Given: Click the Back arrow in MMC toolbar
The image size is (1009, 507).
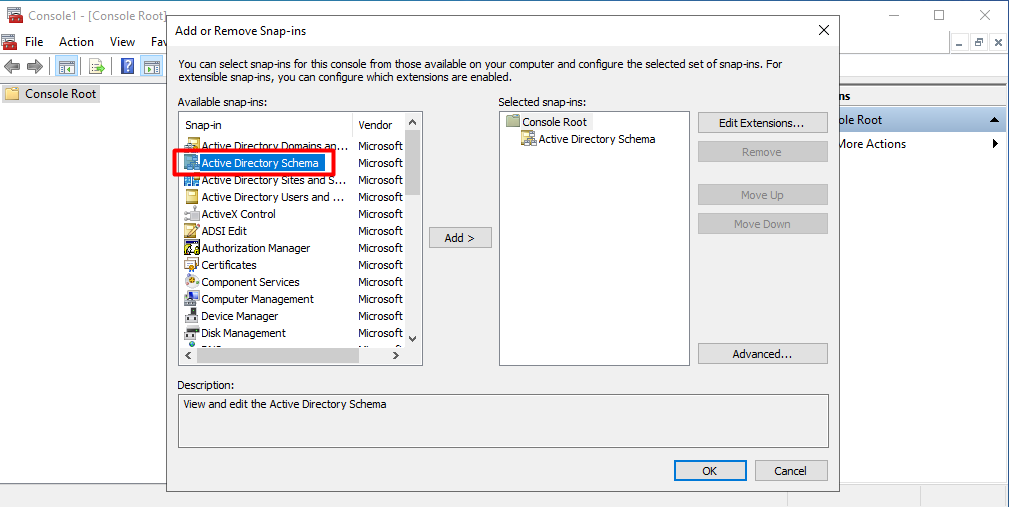Looking at the screenshot, I should point(12,66).
